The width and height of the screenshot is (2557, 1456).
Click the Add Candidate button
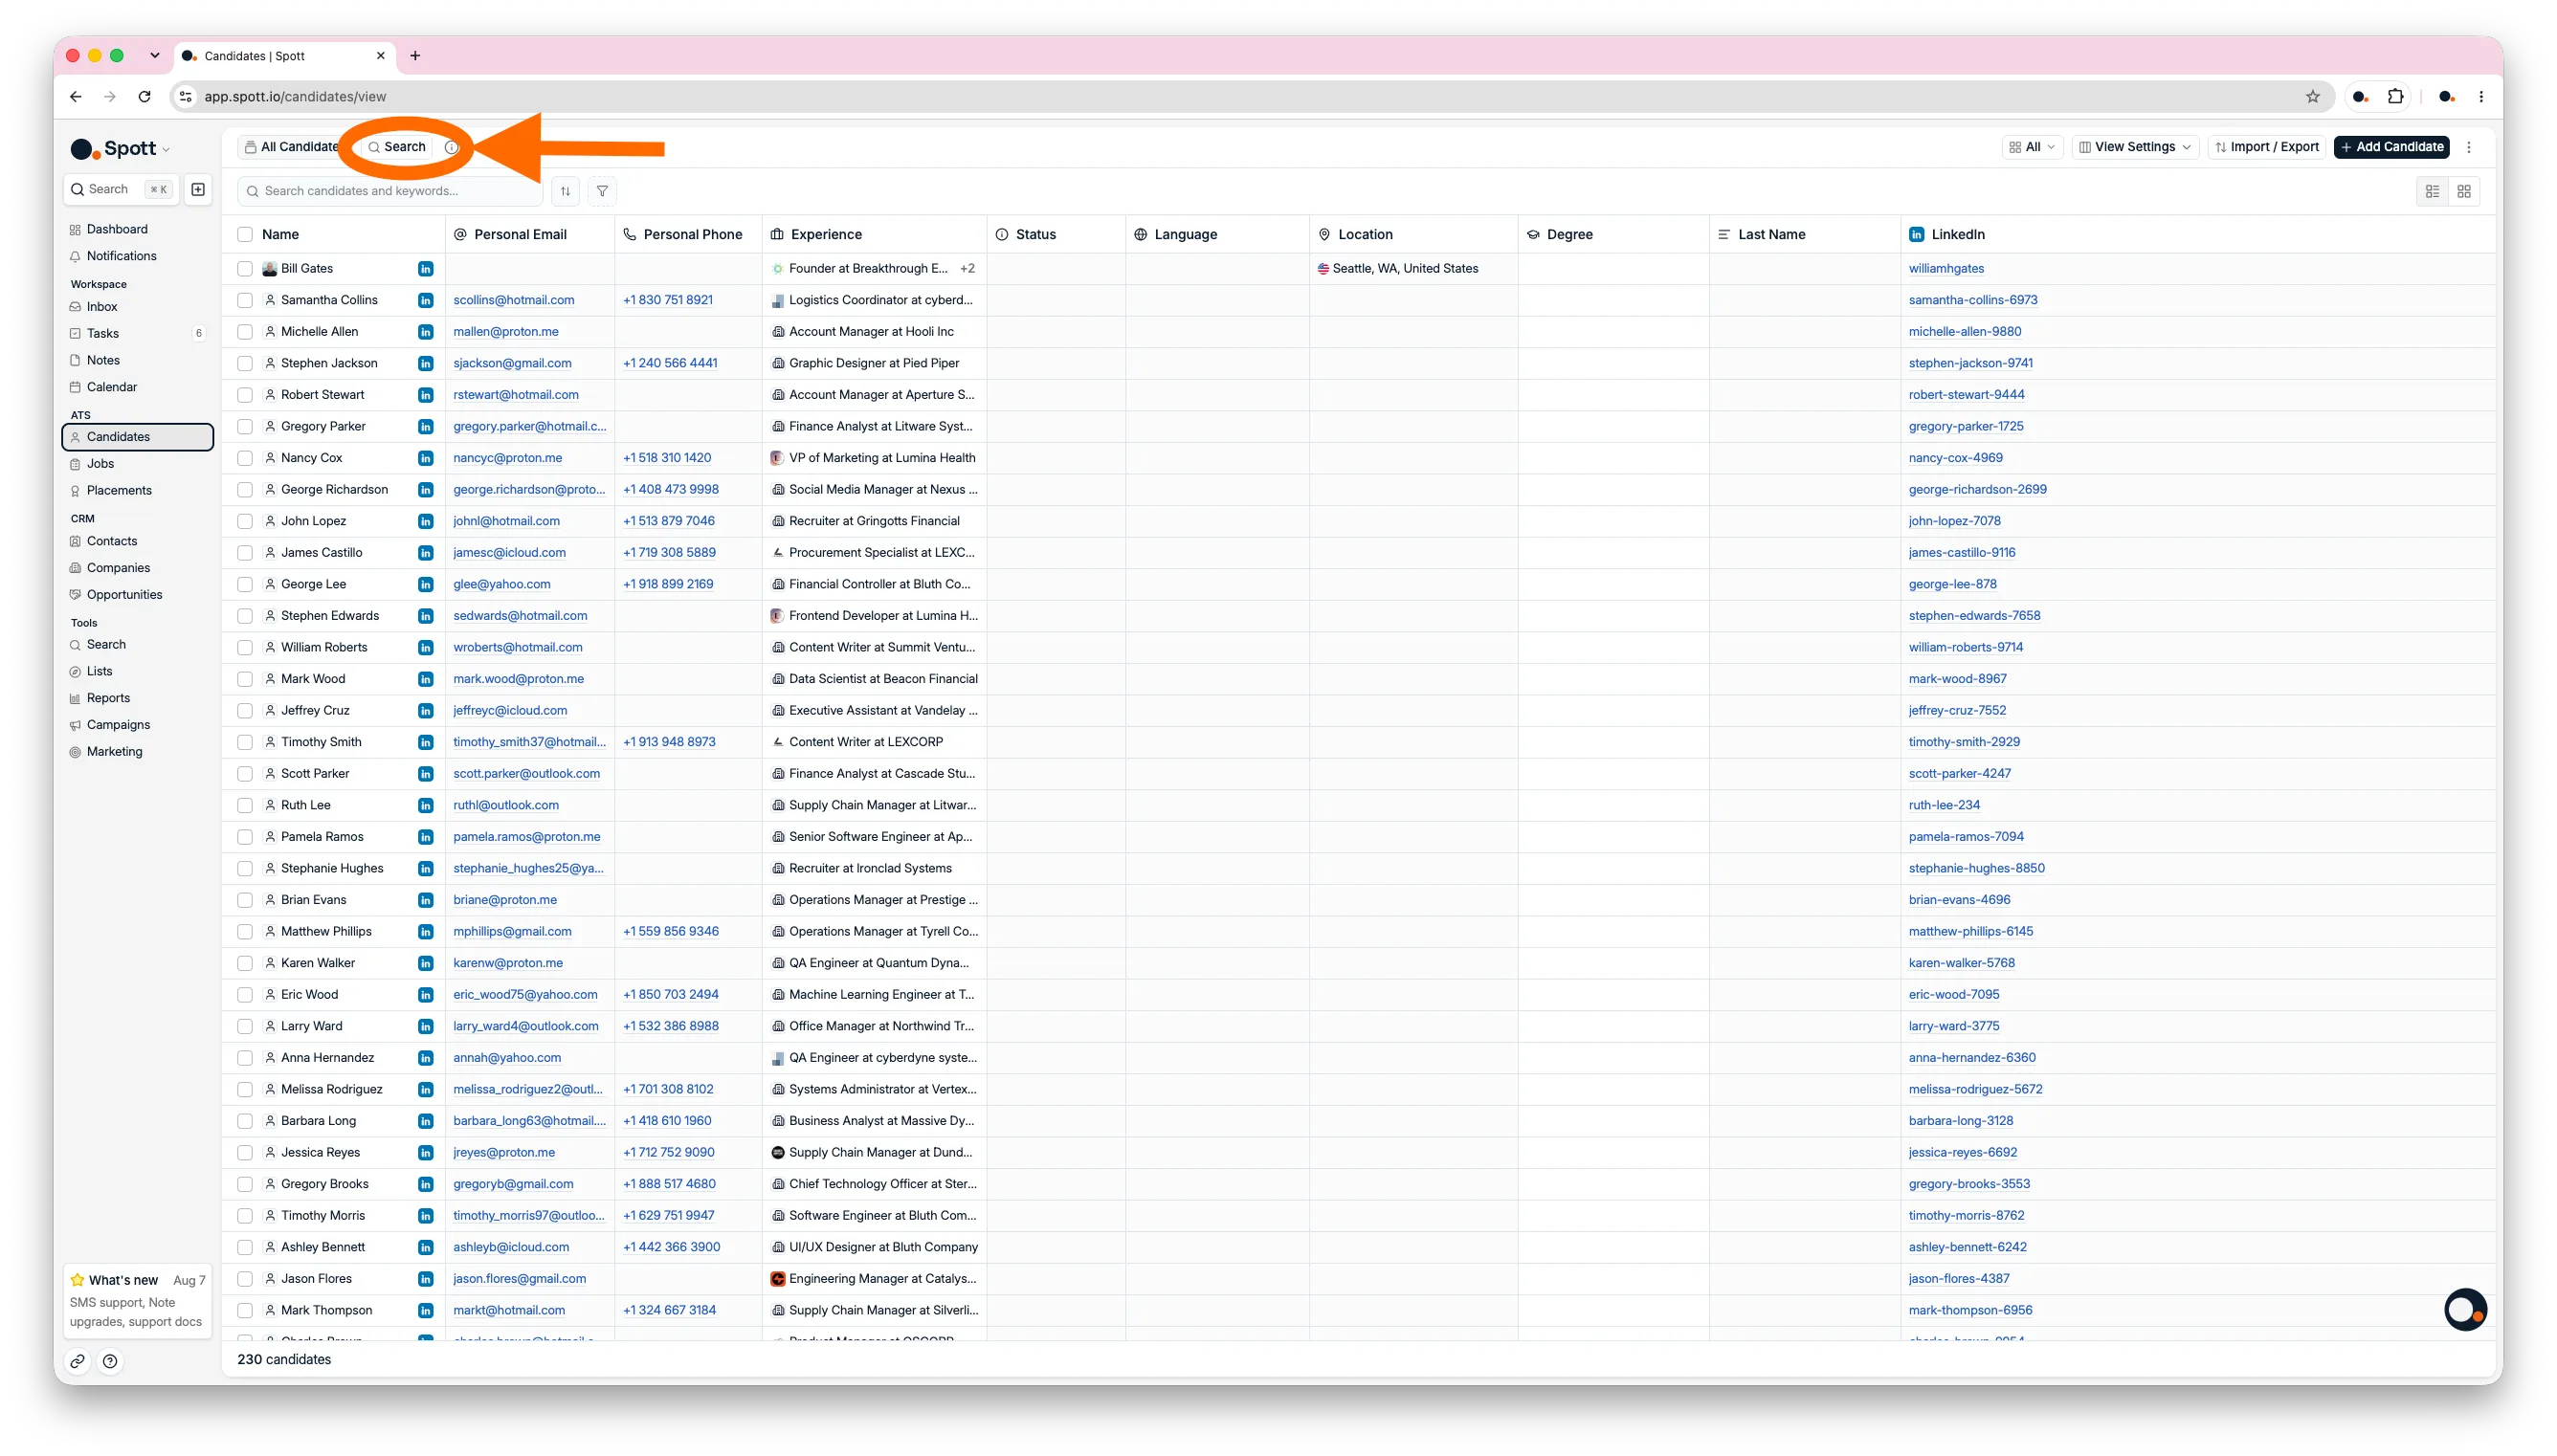coord(2391,147)
